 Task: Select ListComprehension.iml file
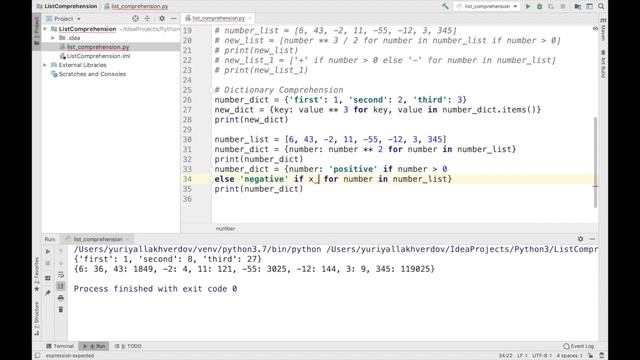tap(98, 56)
